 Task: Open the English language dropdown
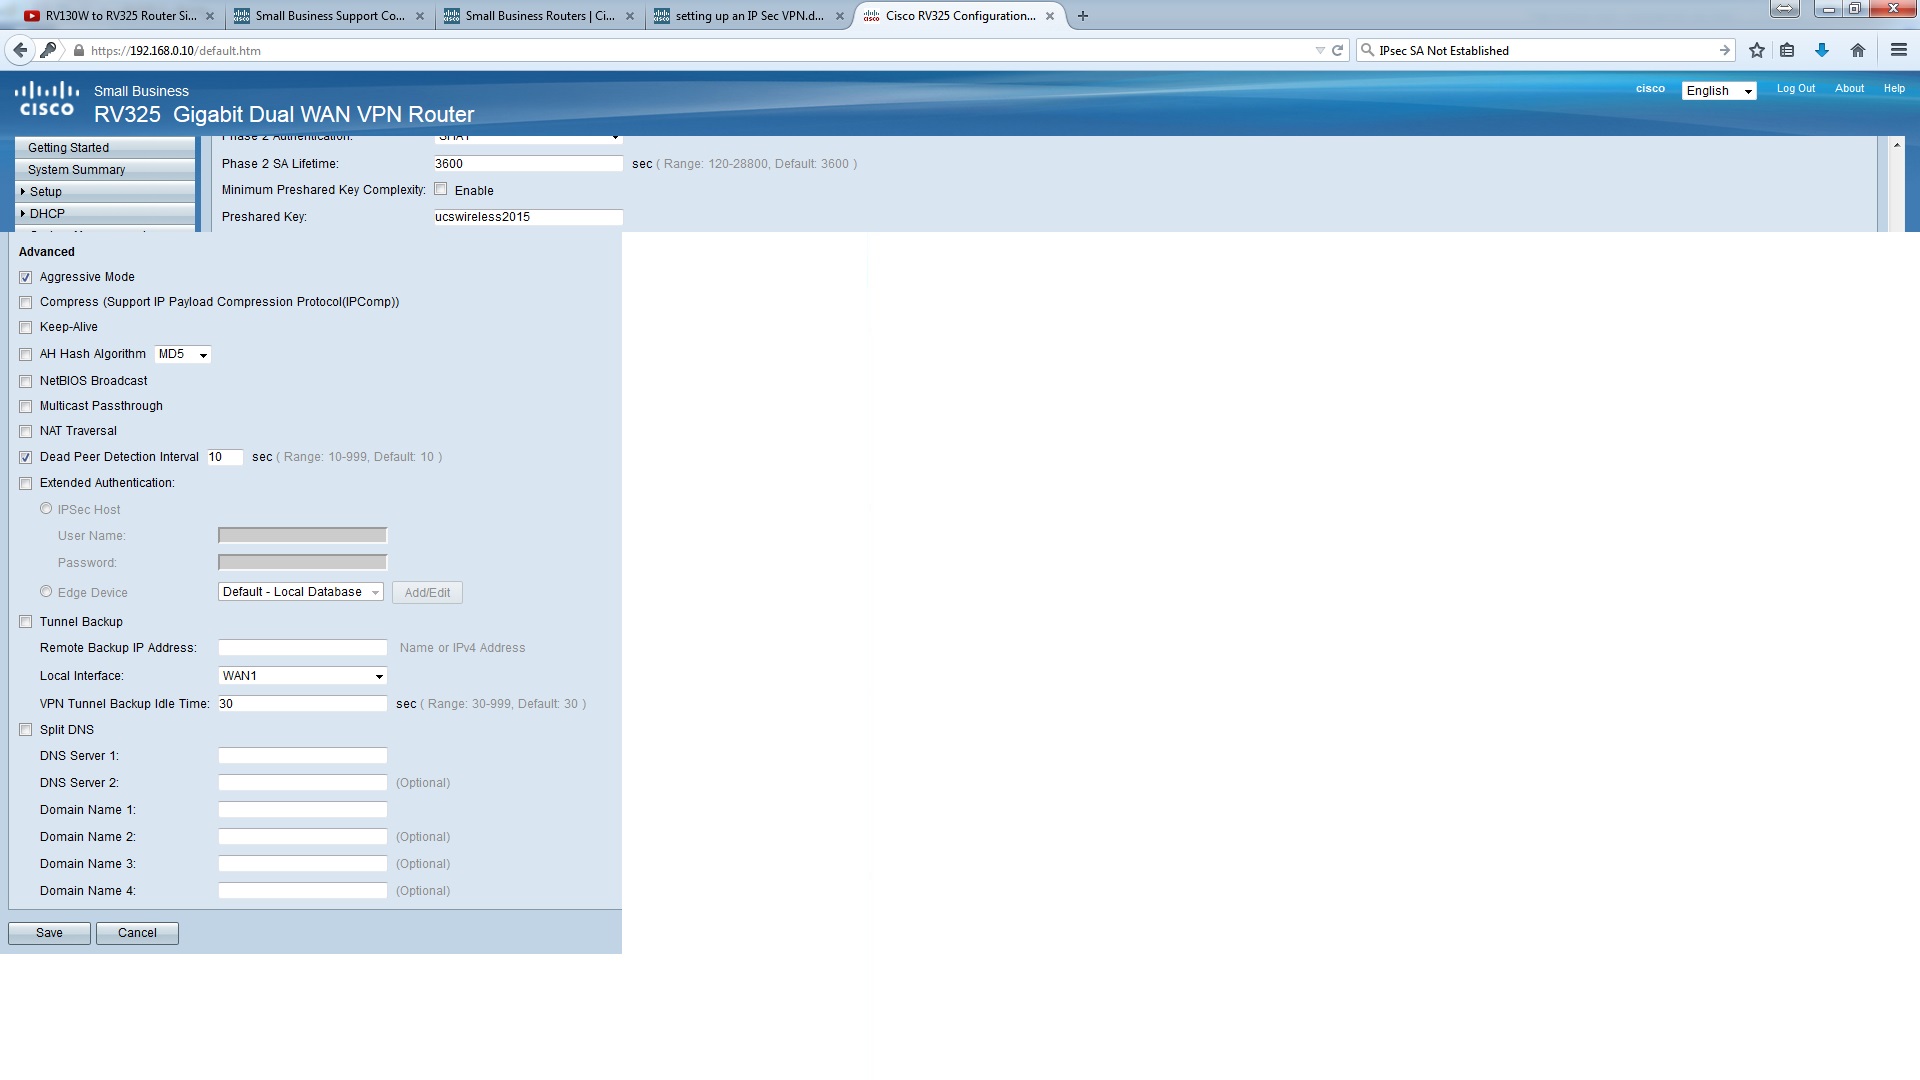tap(1718, 90)
